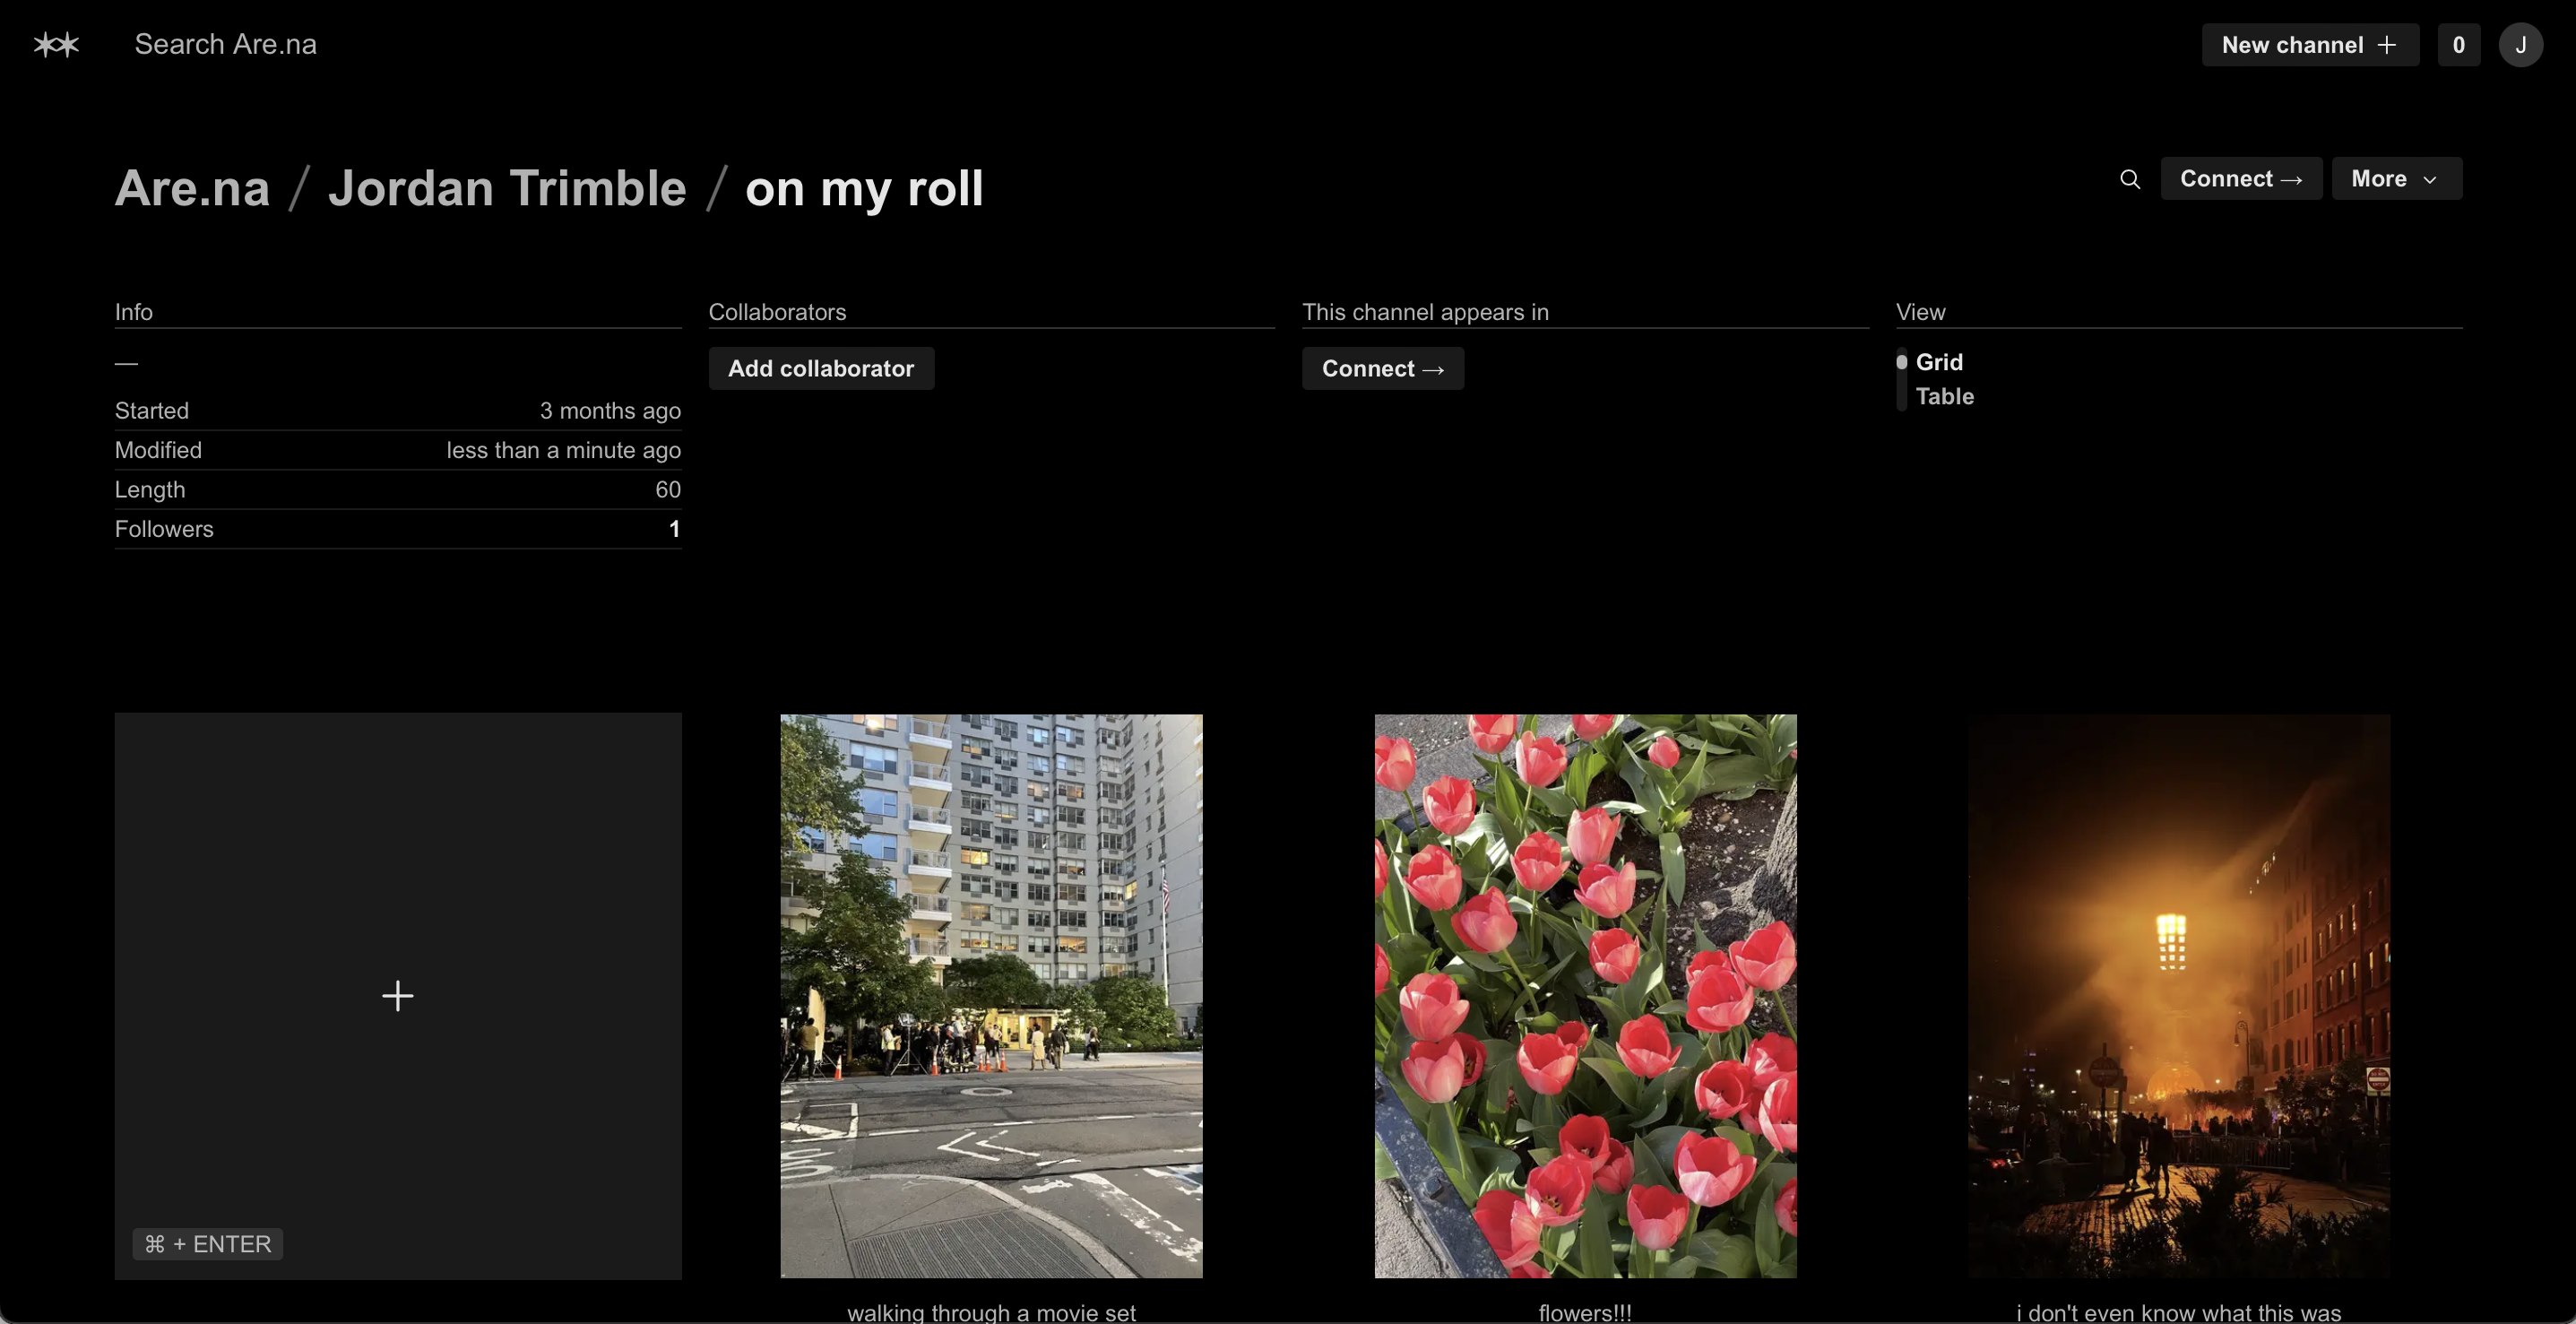Image resolution: width=2576 pixels, height=1324 pixels.
Task: Click the Followers count 1
Action: coord(674,529)
